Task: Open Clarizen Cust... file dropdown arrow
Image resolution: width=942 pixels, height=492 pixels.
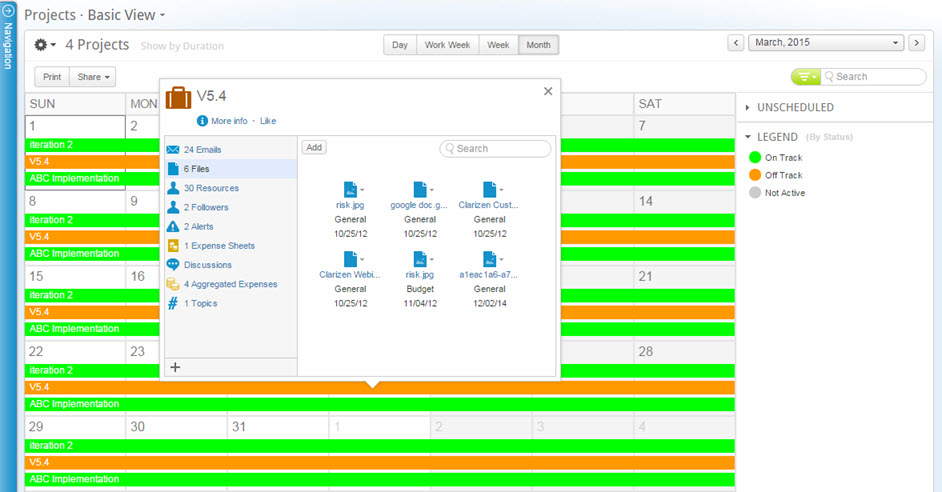Action: pos(502,190)
